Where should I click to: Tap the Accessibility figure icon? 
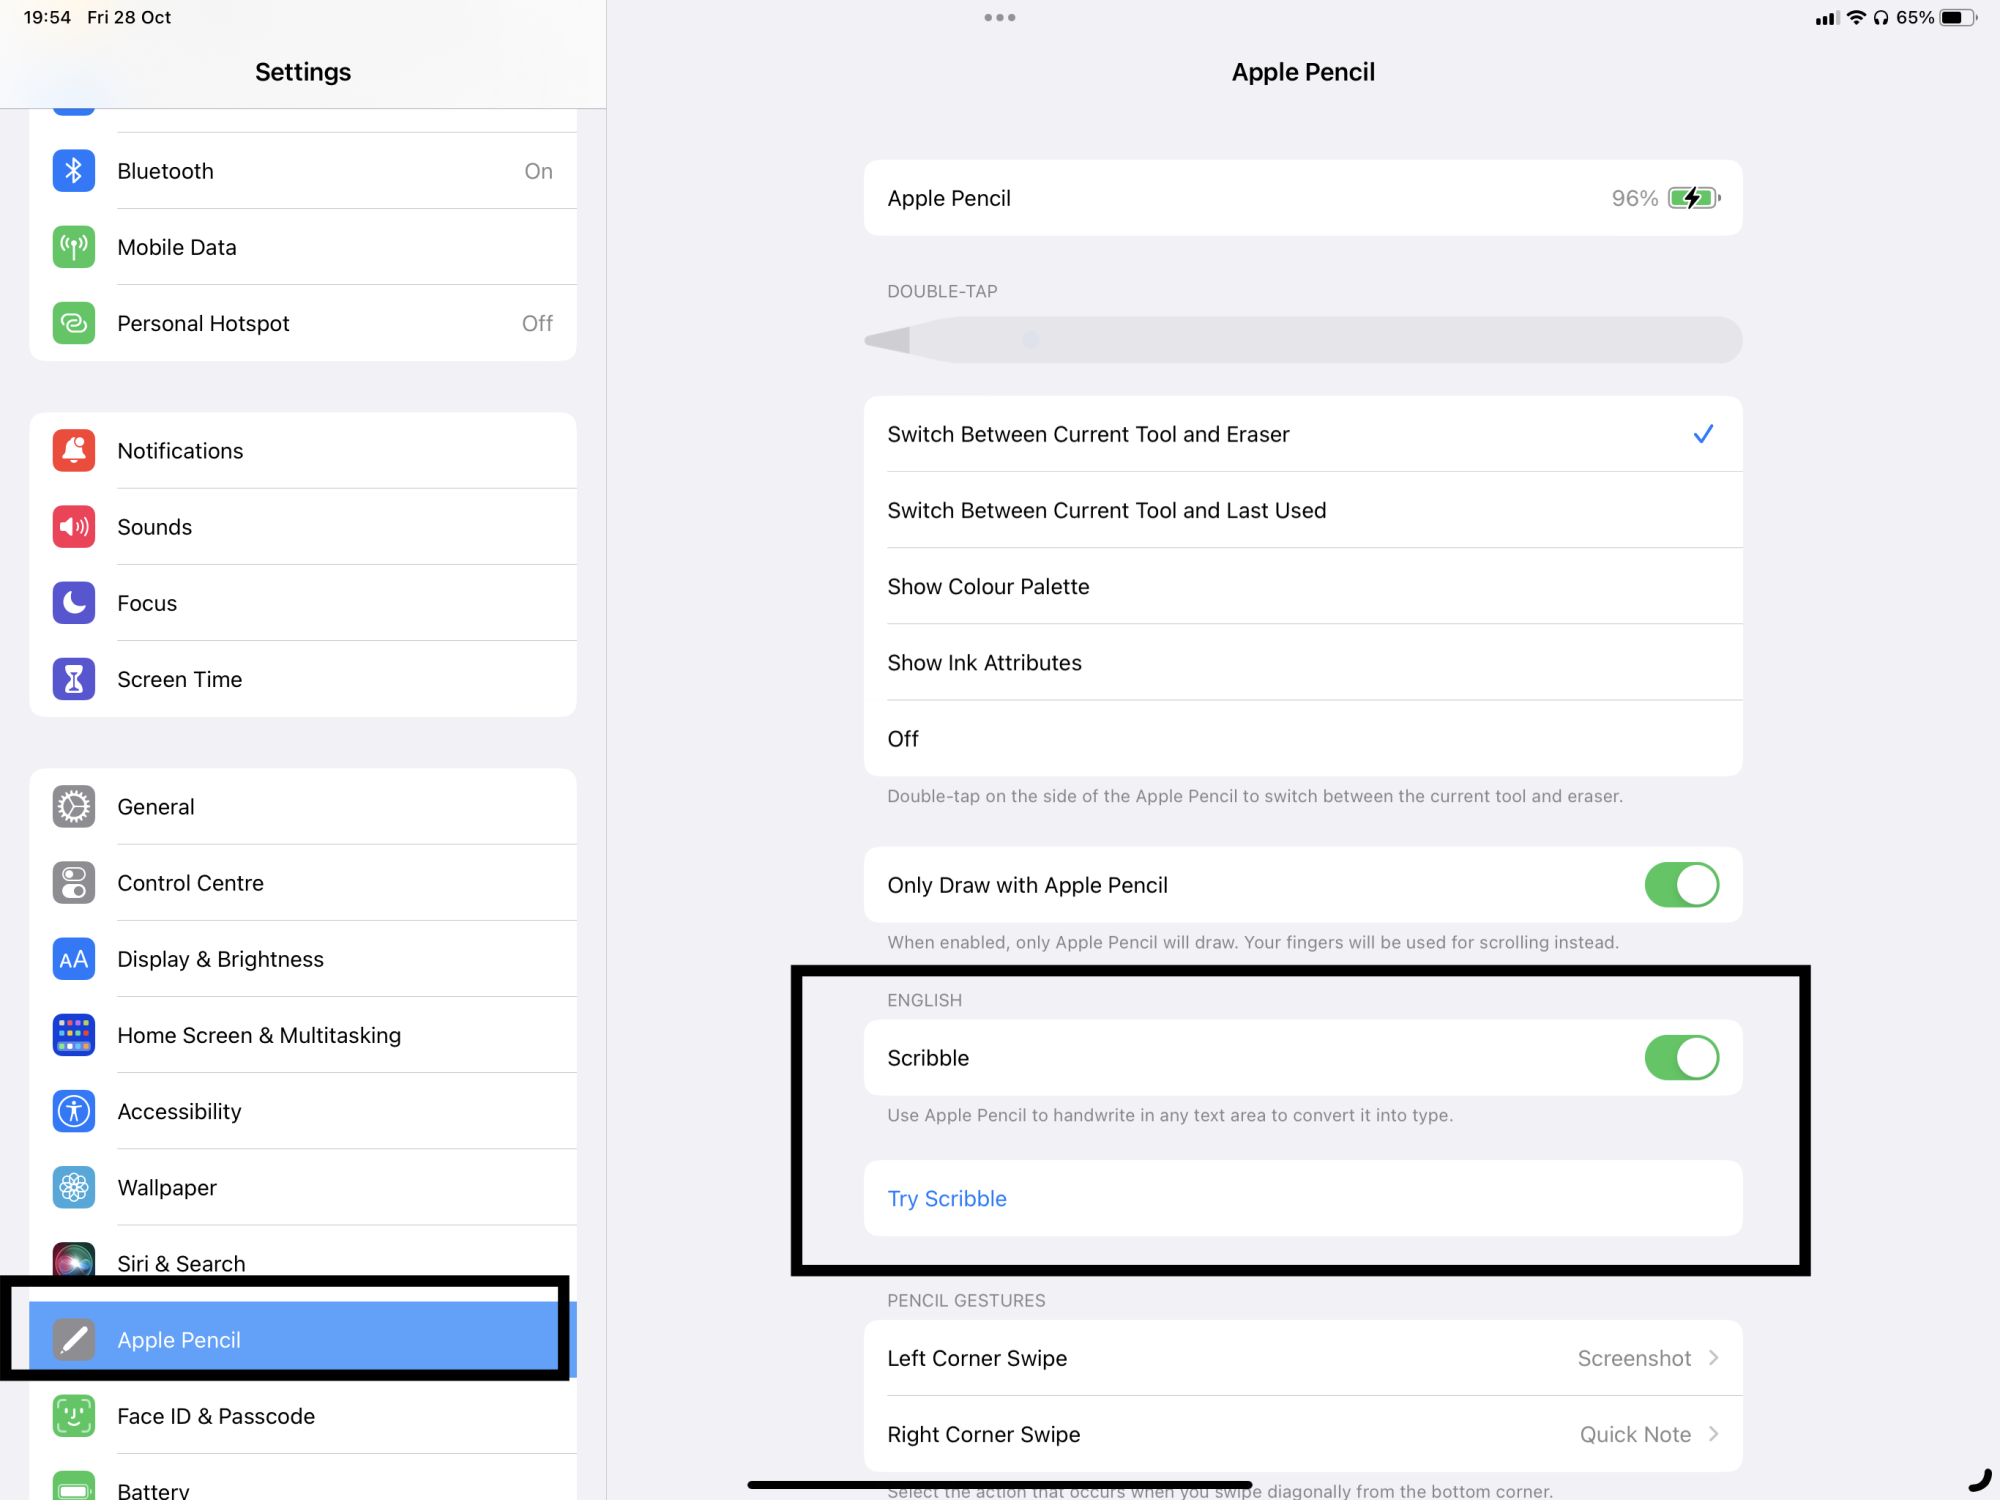pyautogui.click(x=73, y=1111)
